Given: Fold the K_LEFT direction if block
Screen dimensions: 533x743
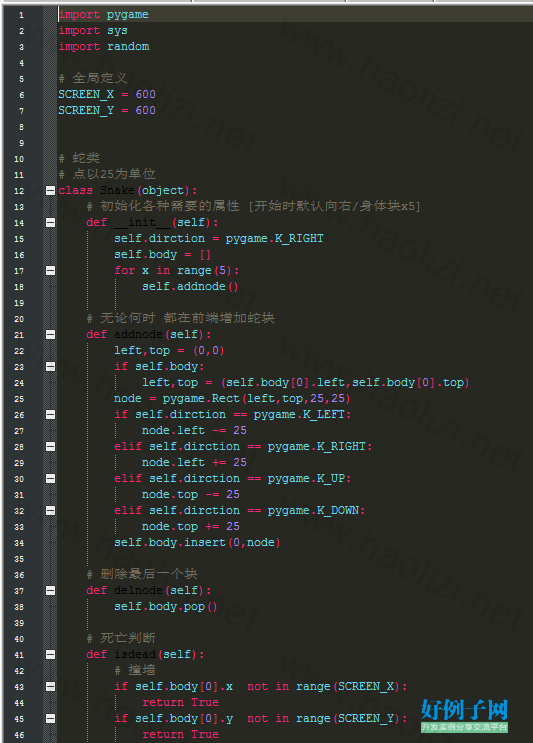Looking at the screenshot, I should pyautogui.click(x=50, y=415).
